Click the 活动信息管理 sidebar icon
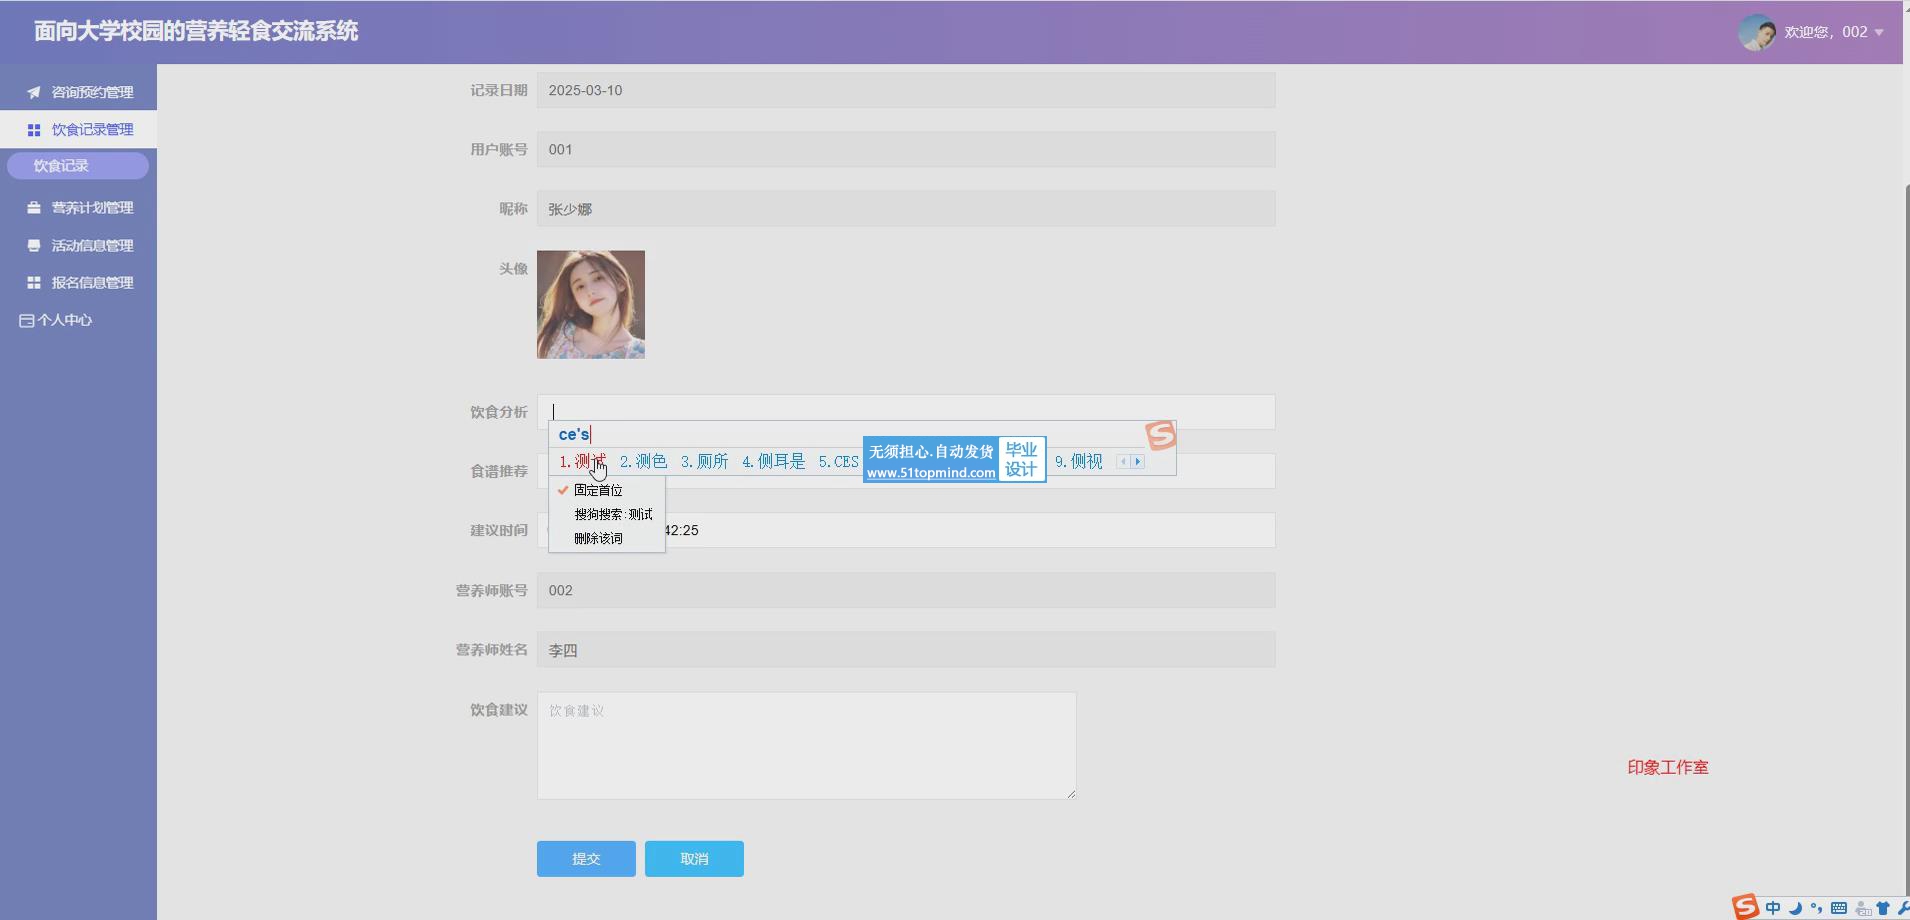 (x=34, y=246)
